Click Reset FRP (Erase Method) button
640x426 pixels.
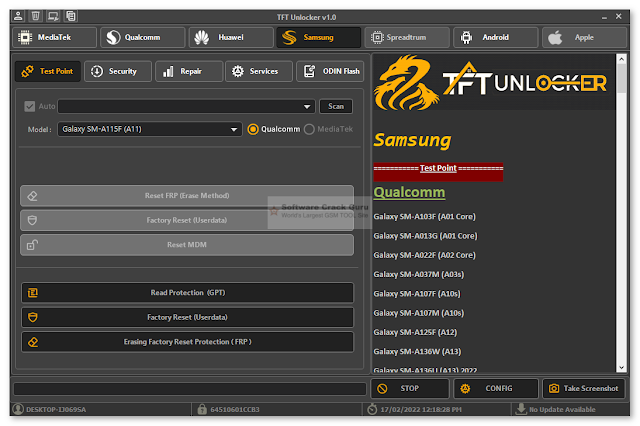(187, 196)
